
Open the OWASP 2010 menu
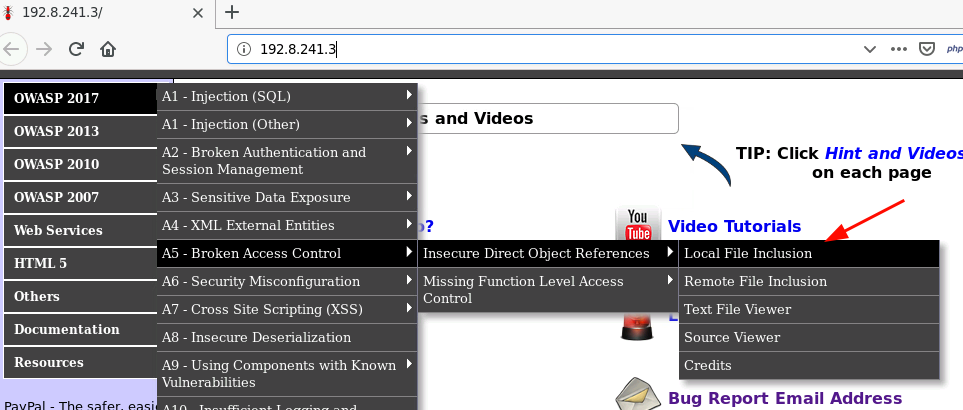tap(80, 164)
